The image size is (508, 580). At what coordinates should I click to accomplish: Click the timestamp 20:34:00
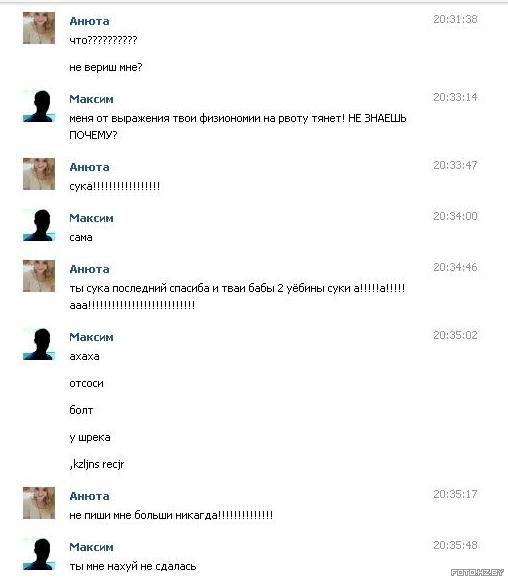click(x=455, y=216)
